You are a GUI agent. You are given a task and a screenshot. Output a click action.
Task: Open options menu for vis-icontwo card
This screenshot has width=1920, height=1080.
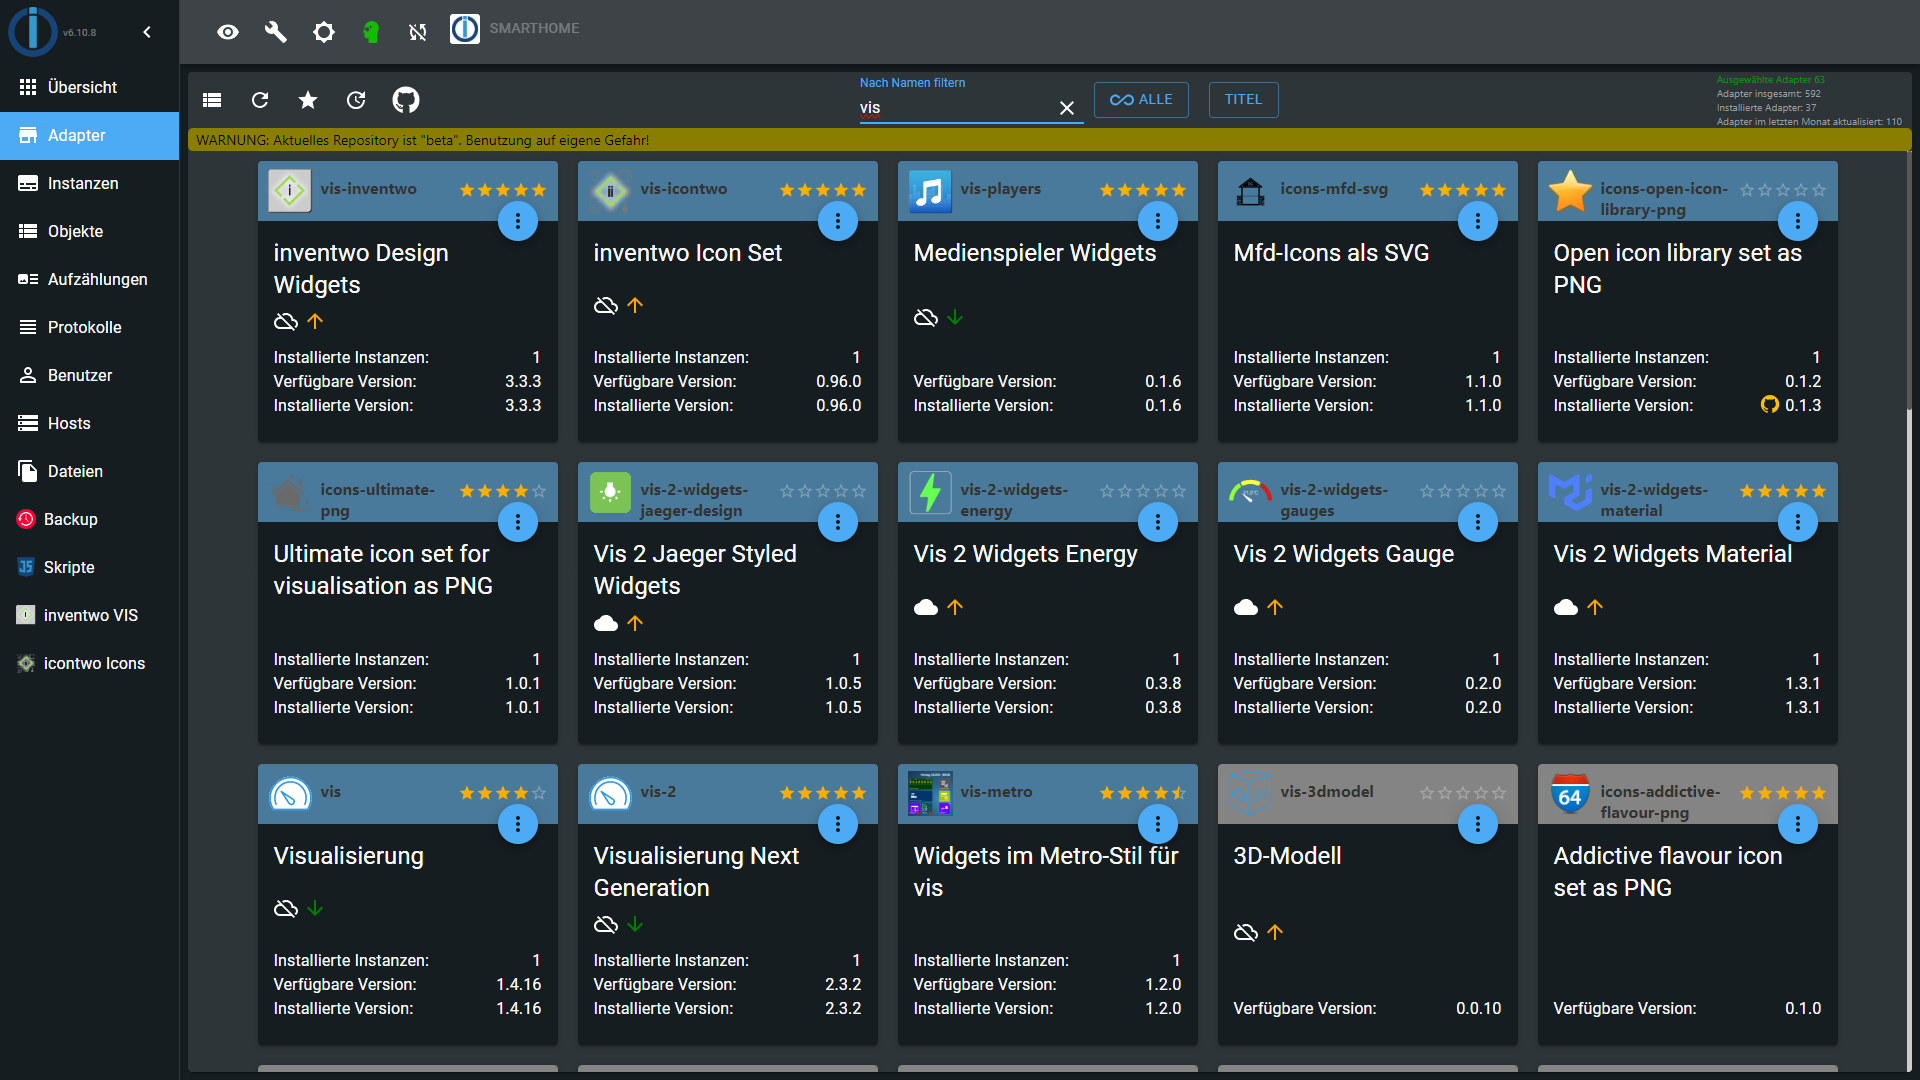click(x=838, y=221)
